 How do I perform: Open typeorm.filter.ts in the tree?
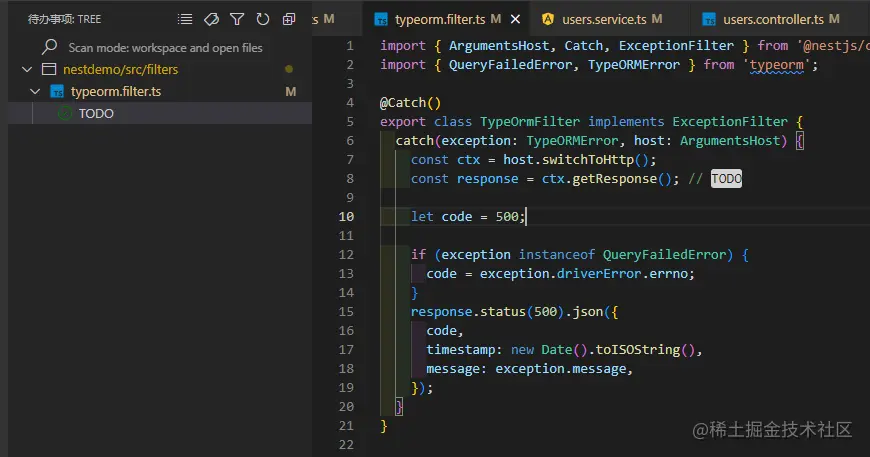pyautogui.click(x=116, y=92)
